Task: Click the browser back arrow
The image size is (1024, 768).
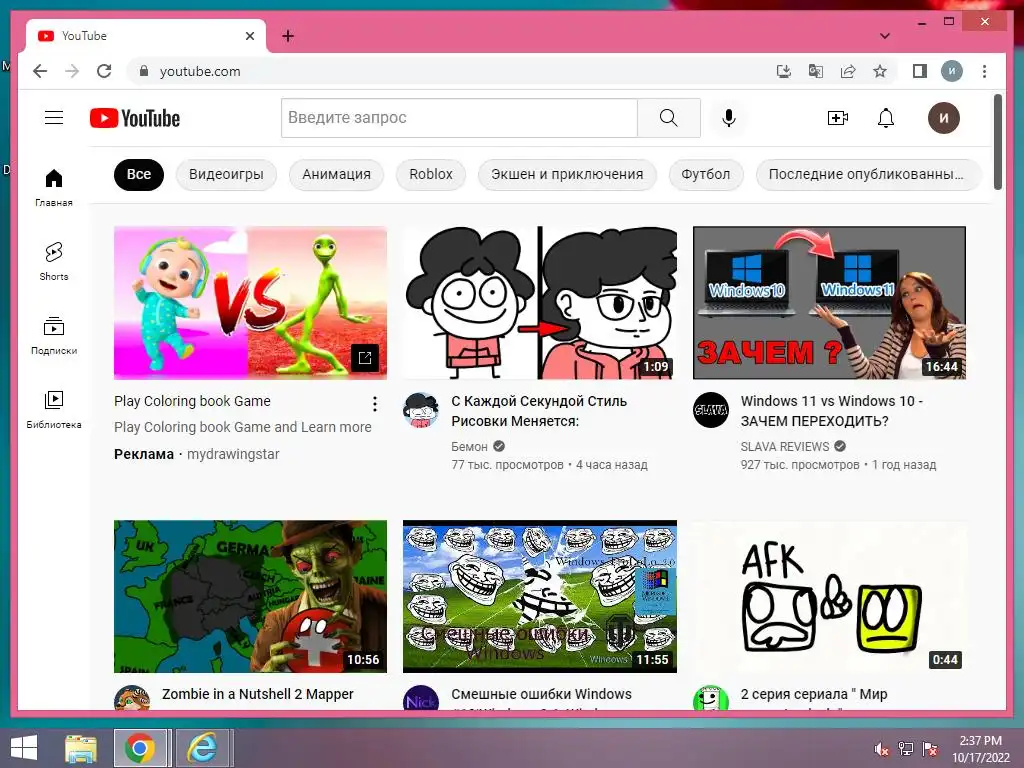Action: [x=40, y=71]
